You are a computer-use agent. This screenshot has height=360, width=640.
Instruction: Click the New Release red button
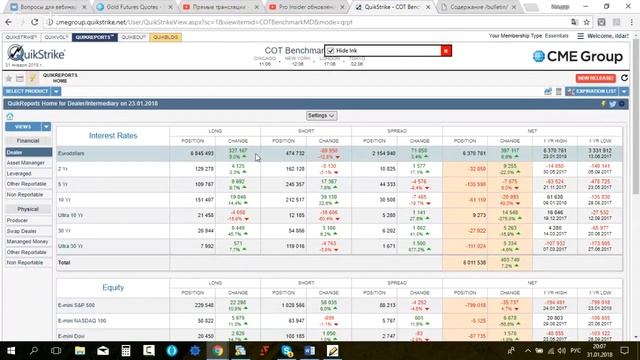[596, 78]
